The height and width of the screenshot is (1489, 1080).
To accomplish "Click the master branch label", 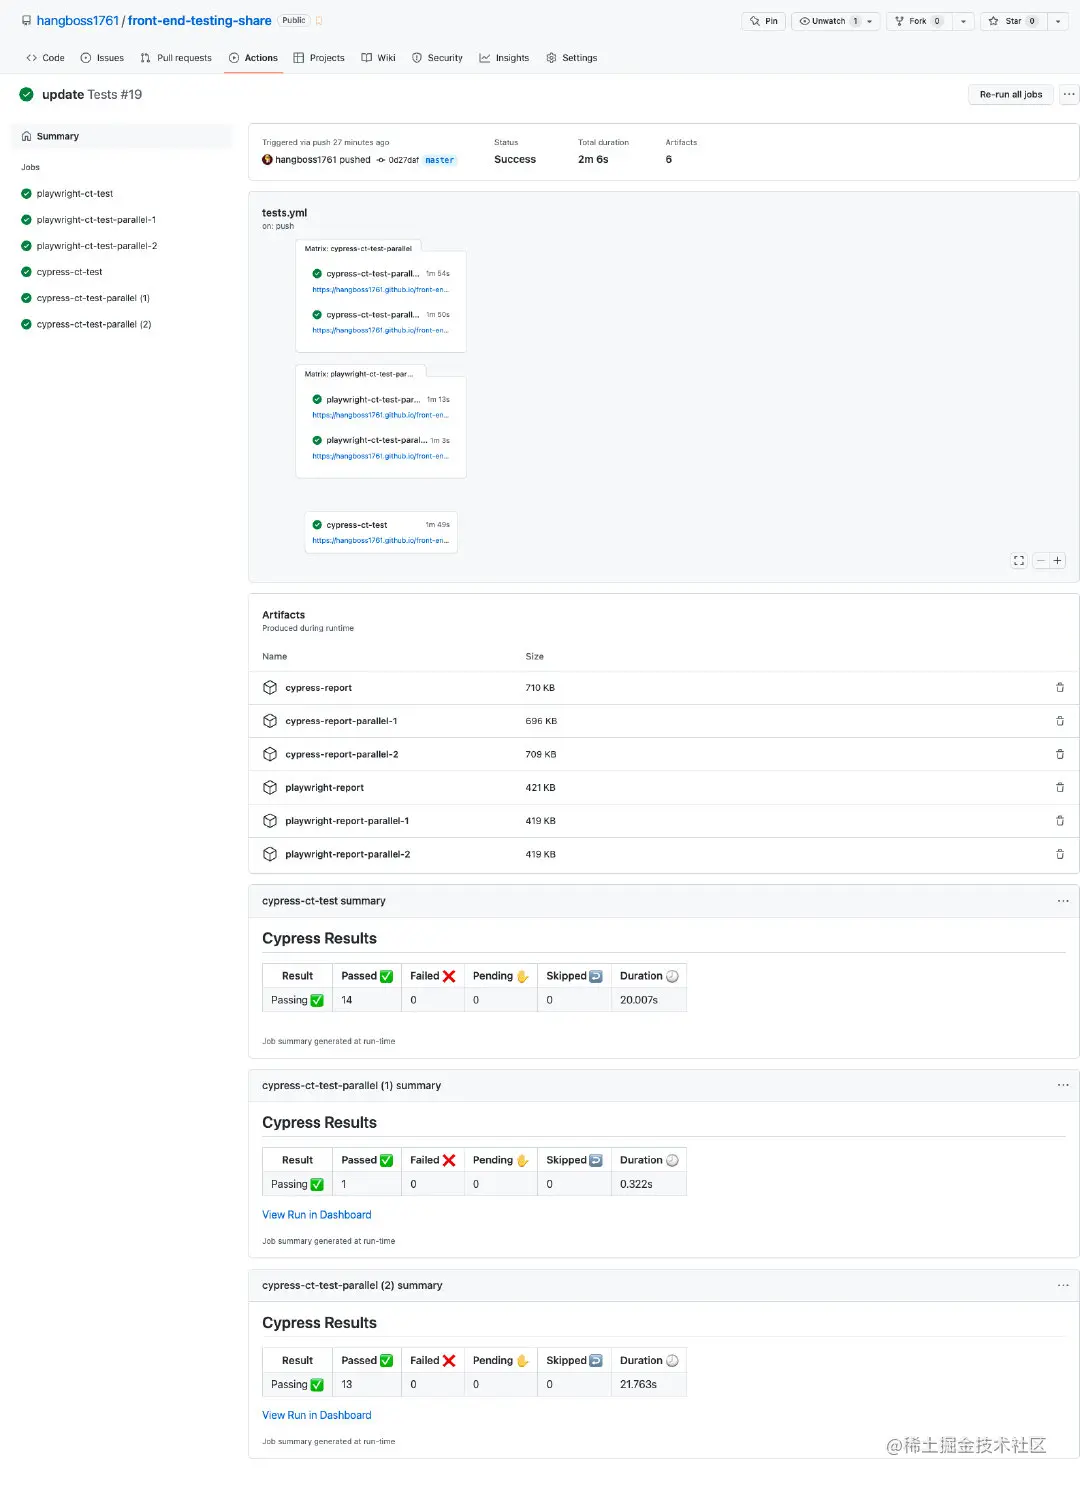I will click(x=439, y=160).
